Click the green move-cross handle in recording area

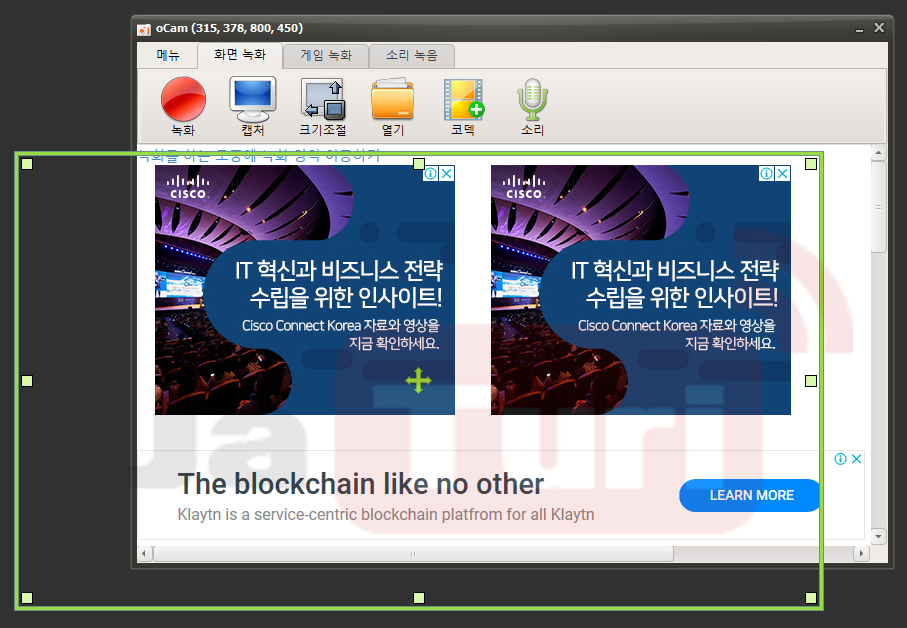pyautogui.click(x=418, y=381)
